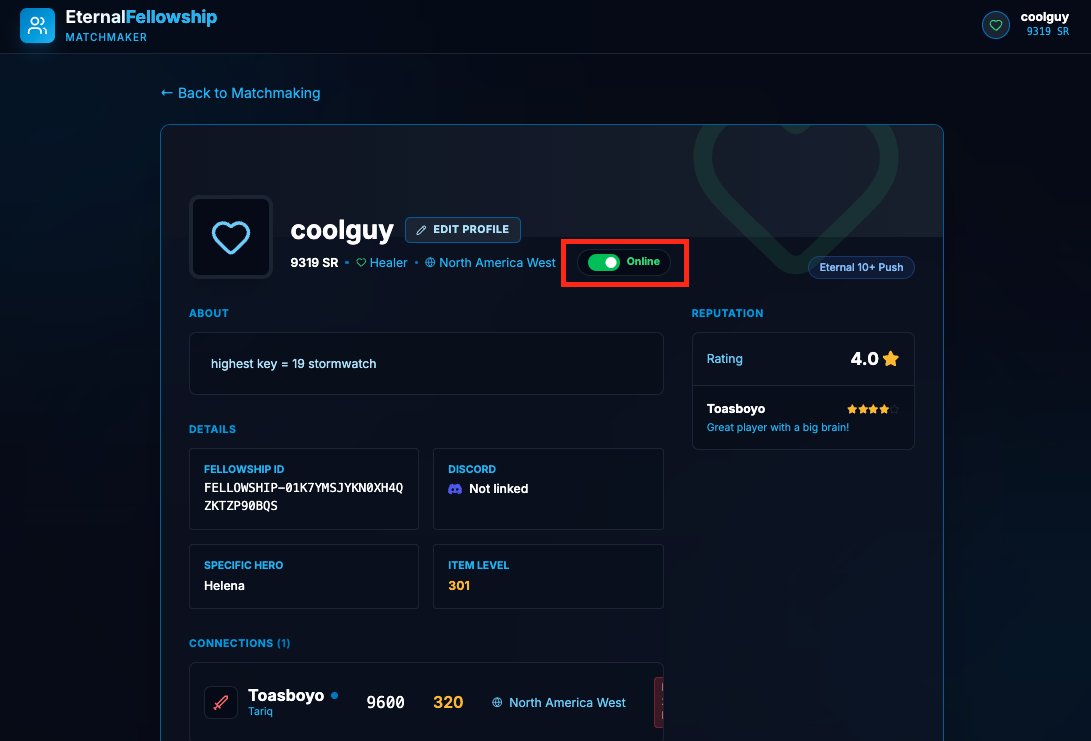Click the North America West profile region

[497, 263]
